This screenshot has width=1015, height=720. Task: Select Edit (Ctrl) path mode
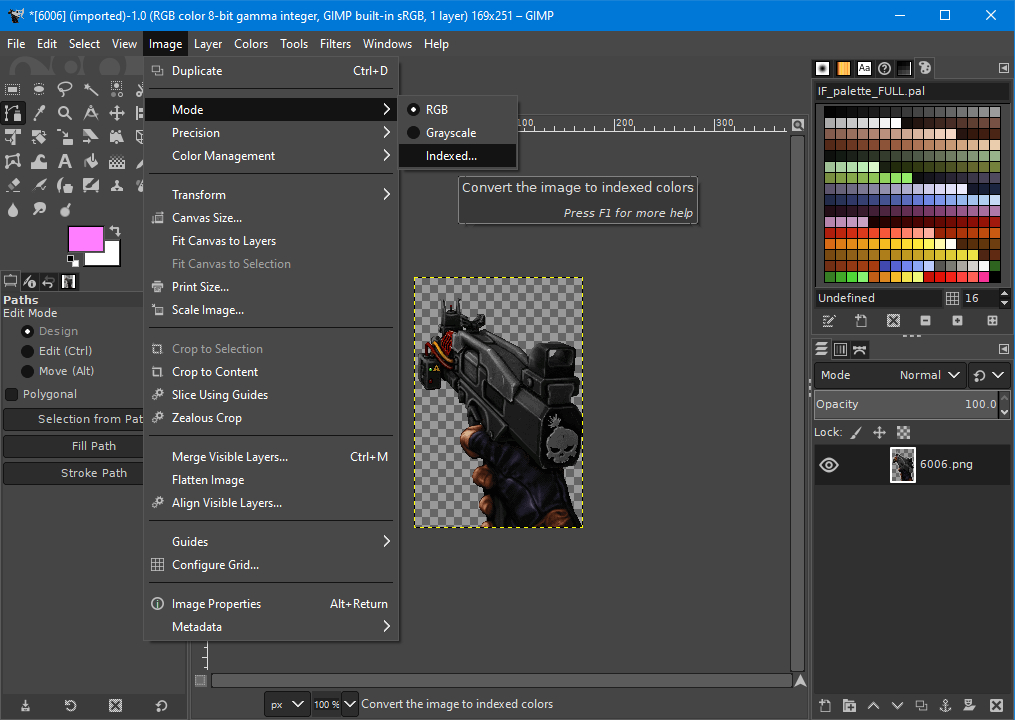tap(27, 351)
